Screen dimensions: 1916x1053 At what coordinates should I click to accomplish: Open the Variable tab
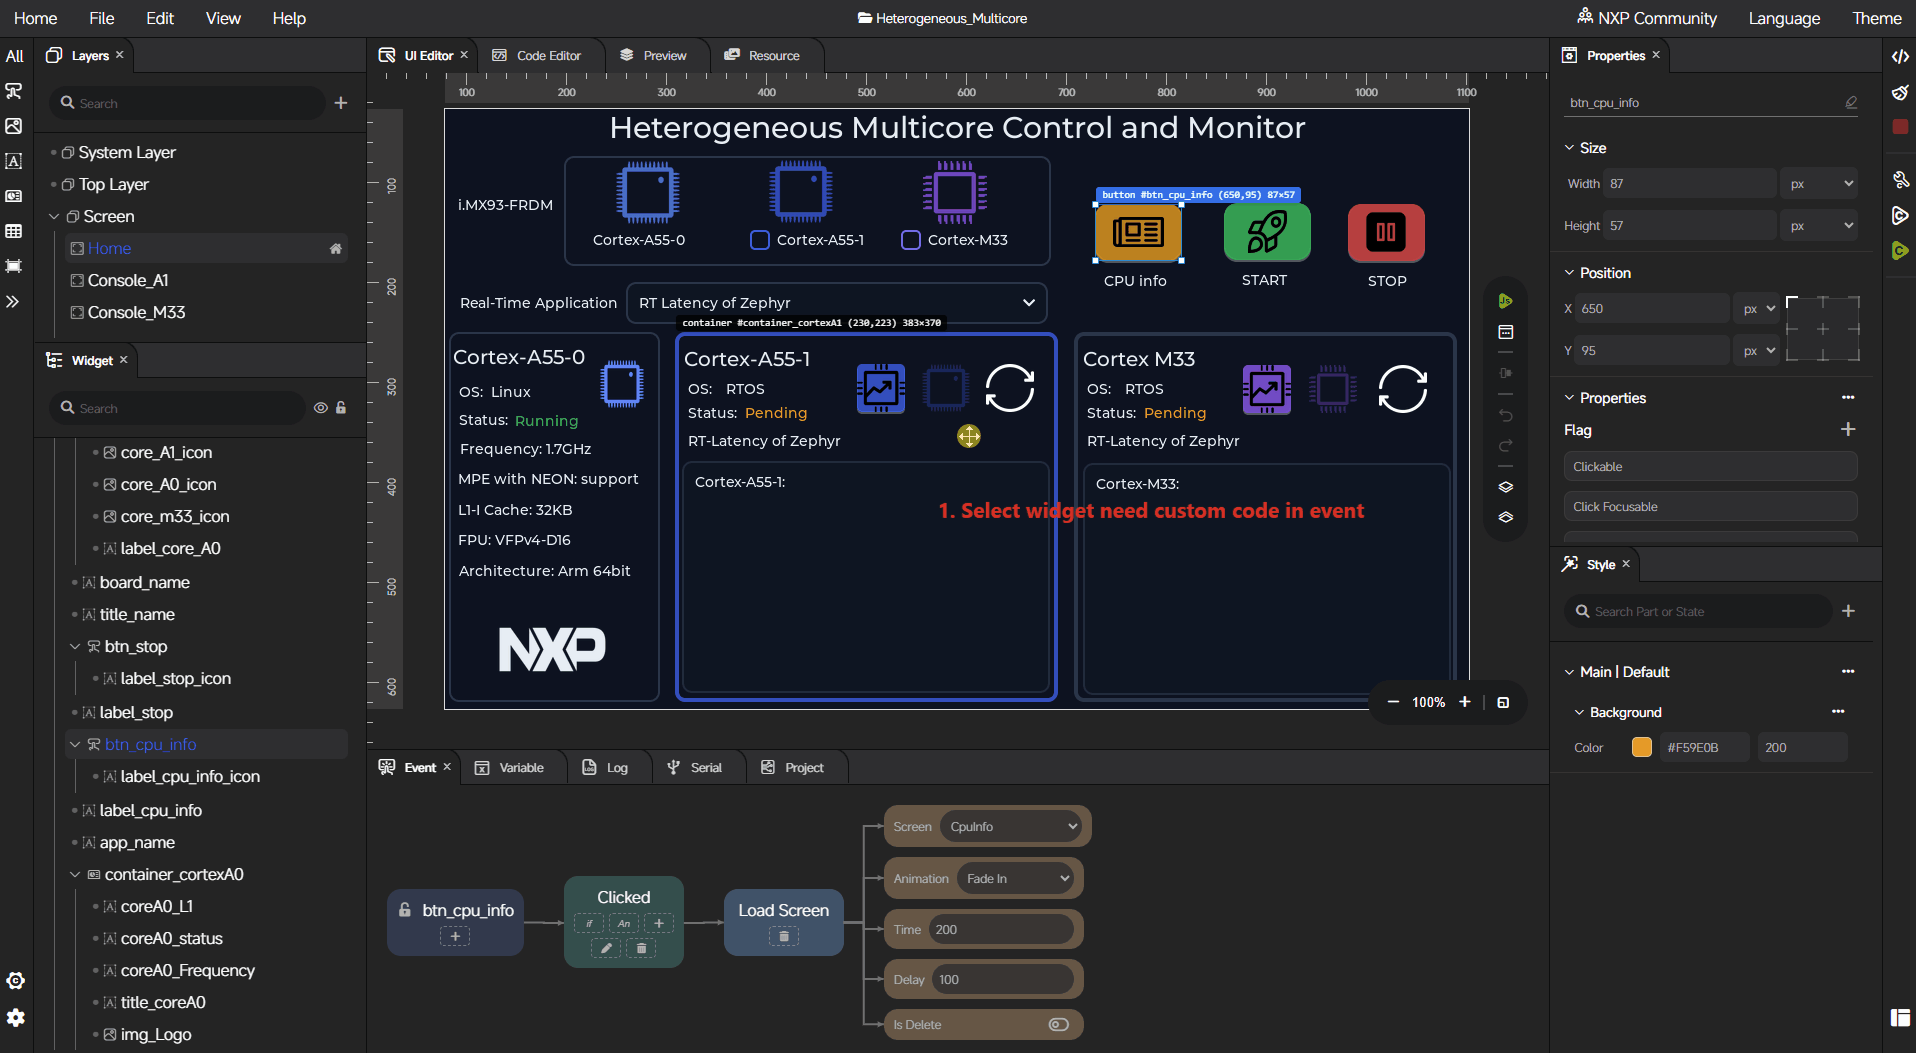pyautogui.click(x=510, y=767)
